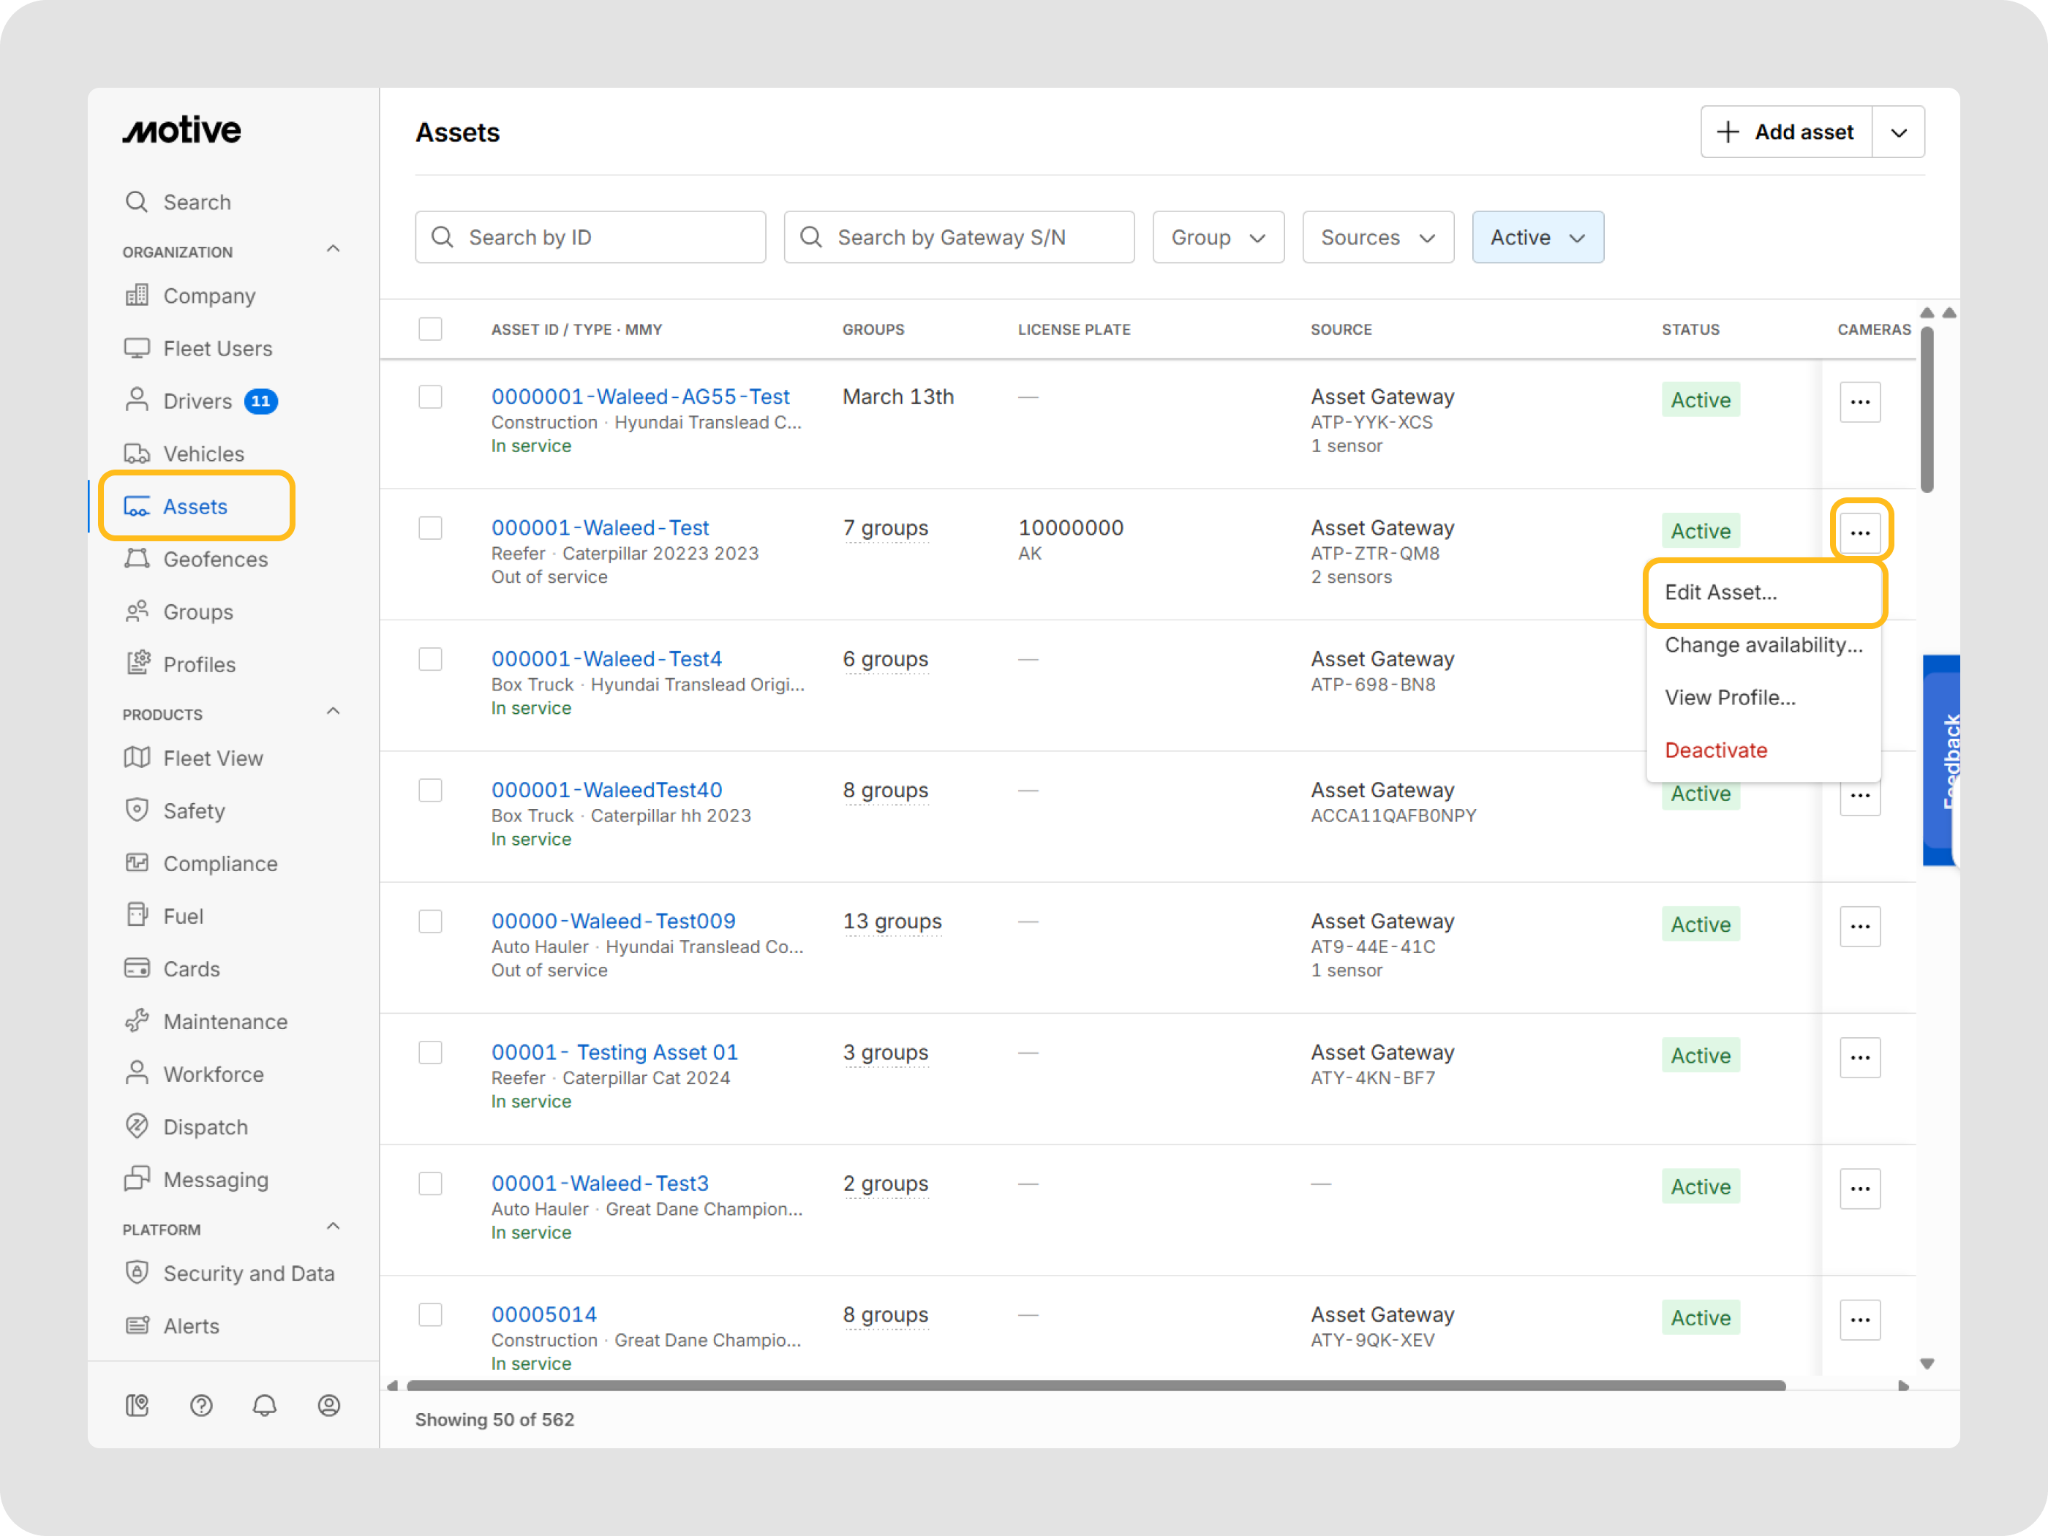Click the map location icon in bottom bar
2048x1536 pixels.
click(x=137, y=1406)
